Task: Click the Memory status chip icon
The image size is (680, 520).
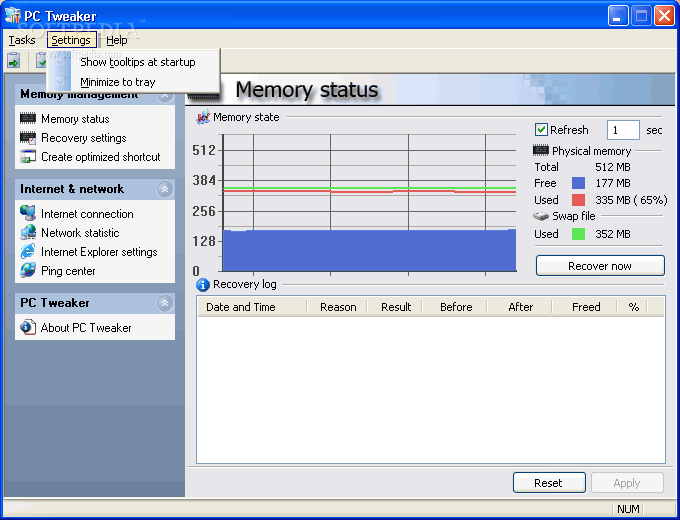Action: point(28,118)
